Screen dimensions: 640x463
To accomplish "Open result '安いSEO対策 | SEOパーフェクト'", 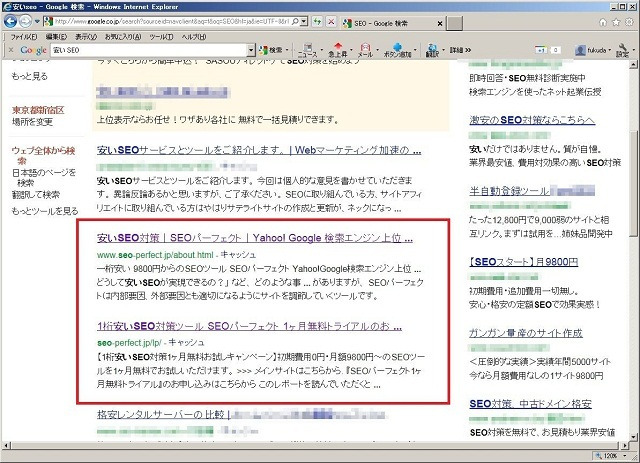I will tap(255, 238).
